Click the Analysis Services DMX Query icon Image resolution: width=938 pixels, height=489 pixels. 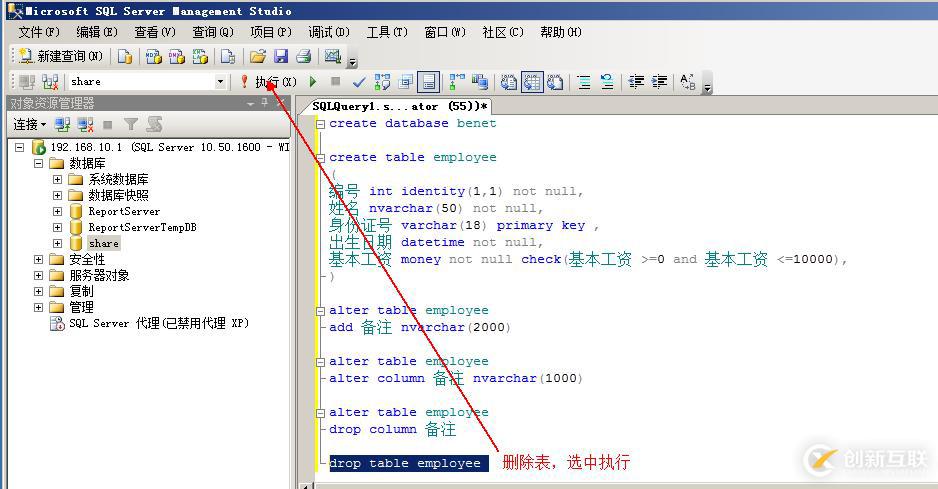click(x=176, y=56)
